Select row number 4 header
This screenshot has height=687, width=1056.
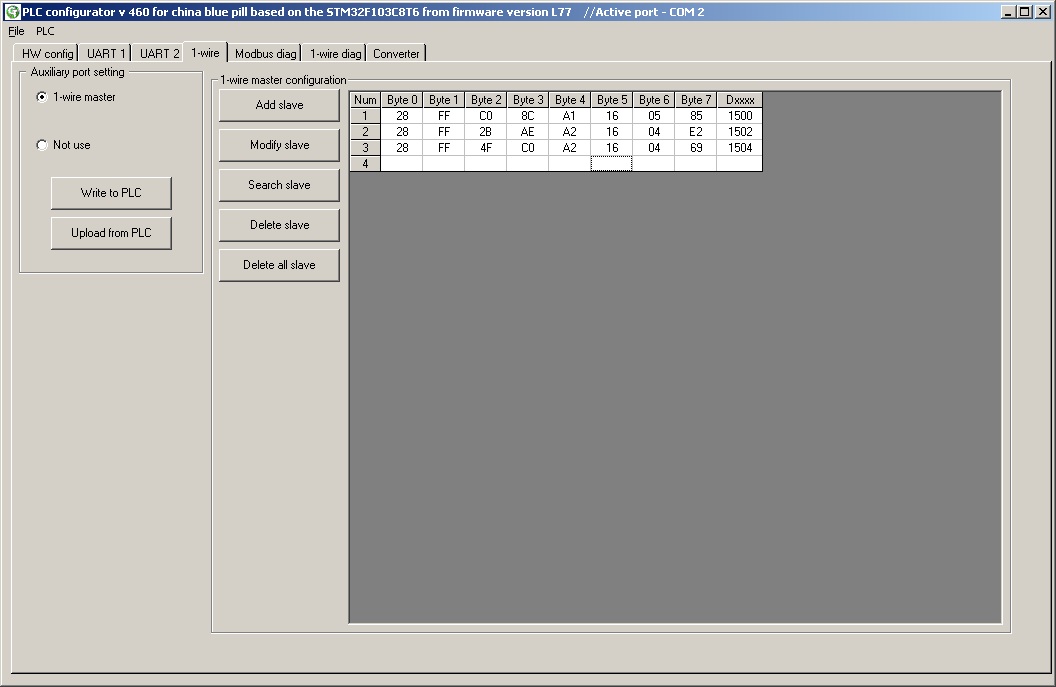[x=365, y=164]
